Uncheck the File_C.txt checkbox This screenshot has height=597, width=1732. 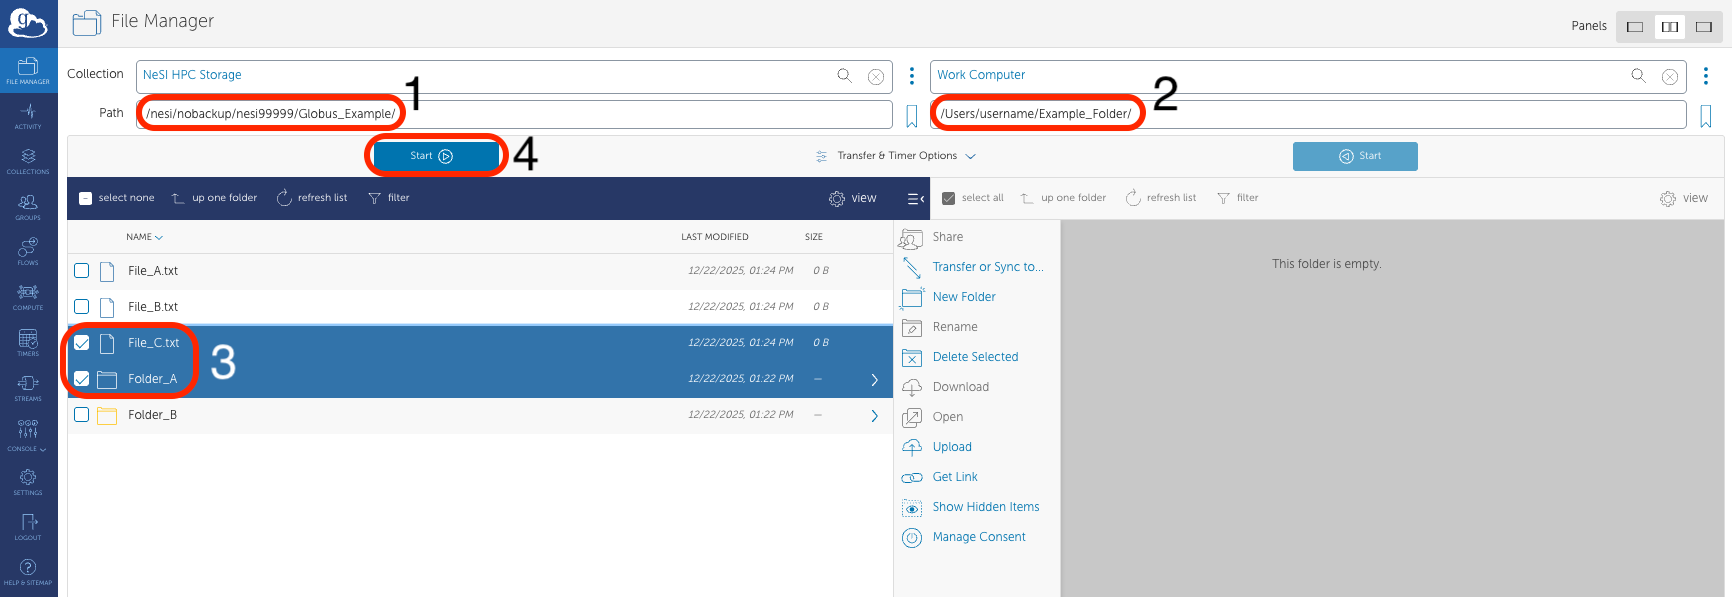tap(82, 343)
